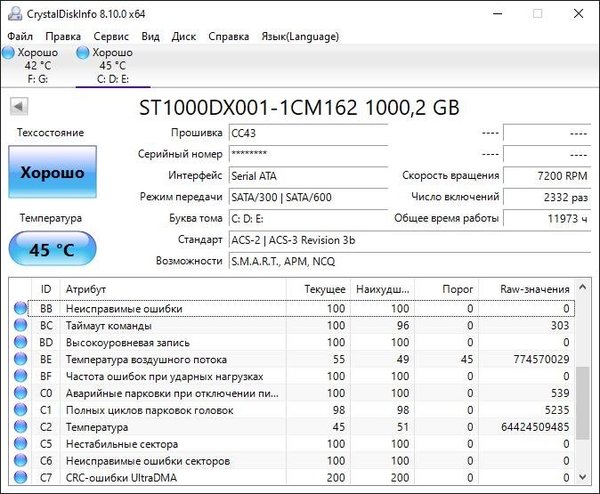Click status orb for attribute C0
The image size is (600, 494).
click(20, 393)
